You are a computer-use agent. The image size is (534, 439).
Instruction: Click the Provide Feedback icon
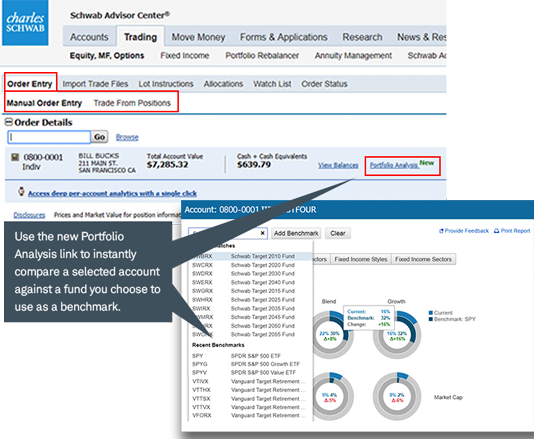pos(441,231)
